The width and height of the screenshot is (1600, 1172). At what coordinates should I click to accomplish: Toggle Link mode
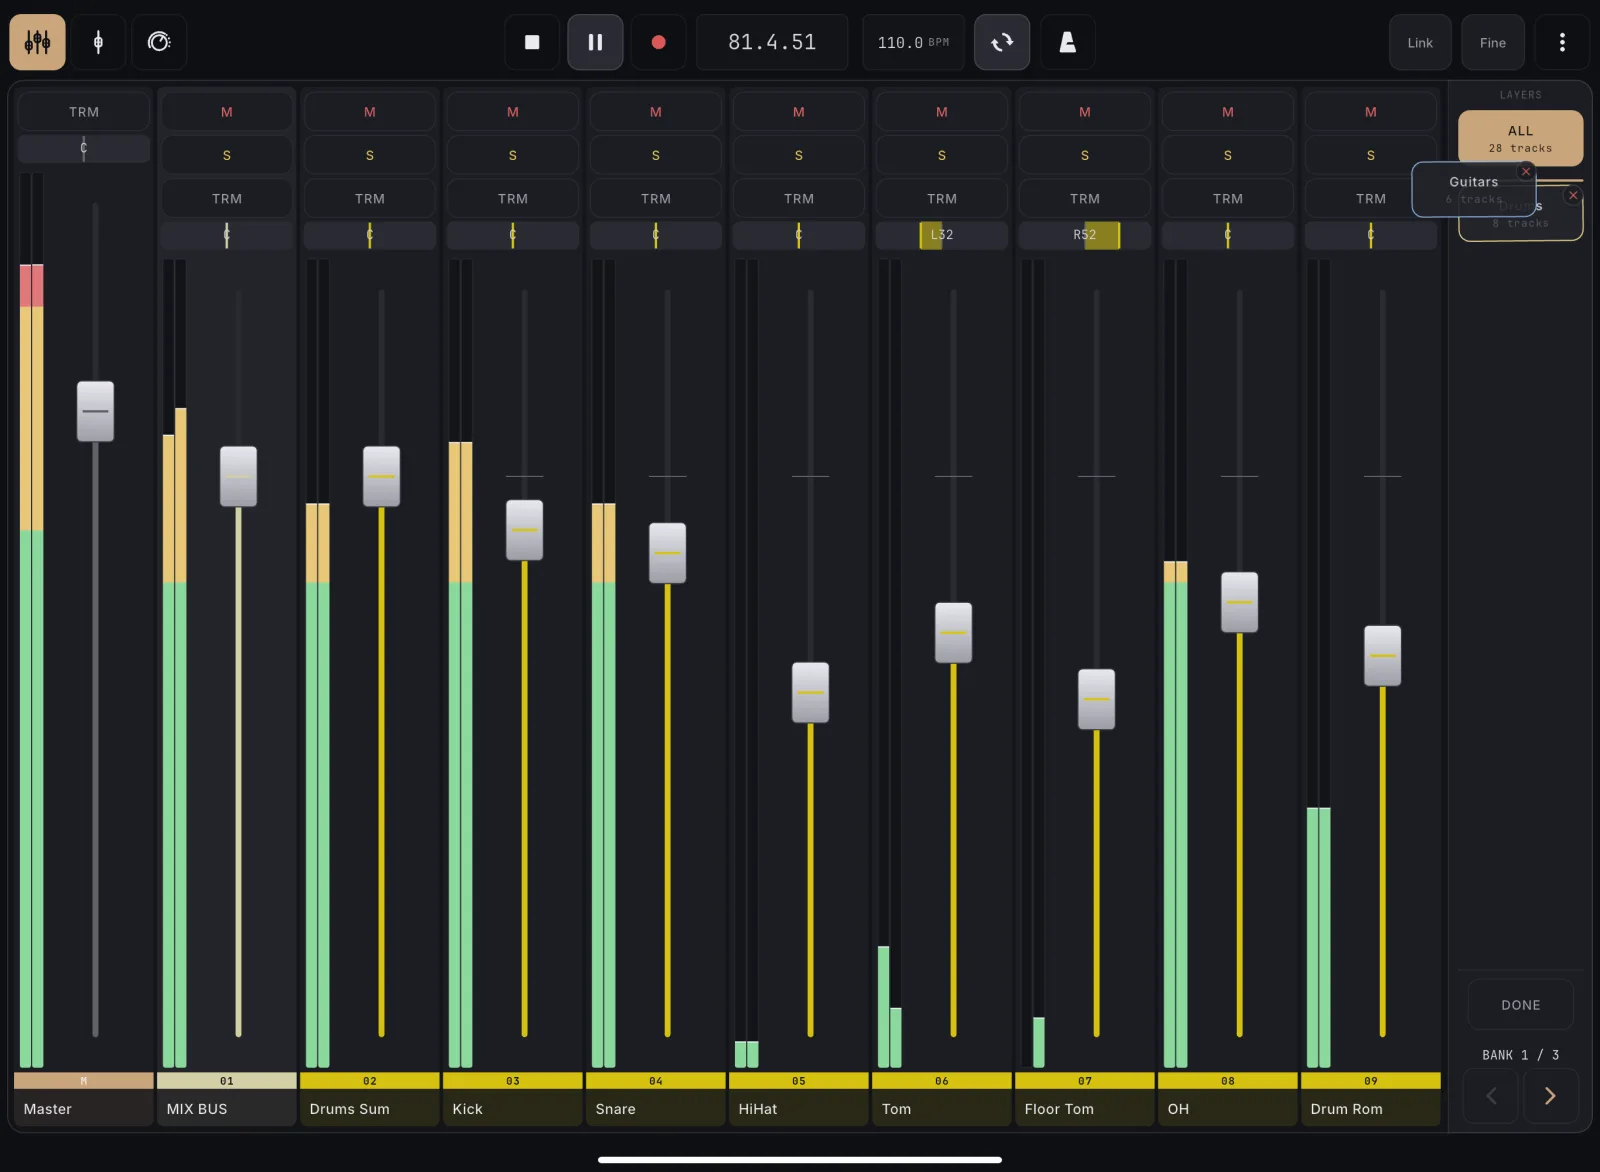coord(1420,42)
